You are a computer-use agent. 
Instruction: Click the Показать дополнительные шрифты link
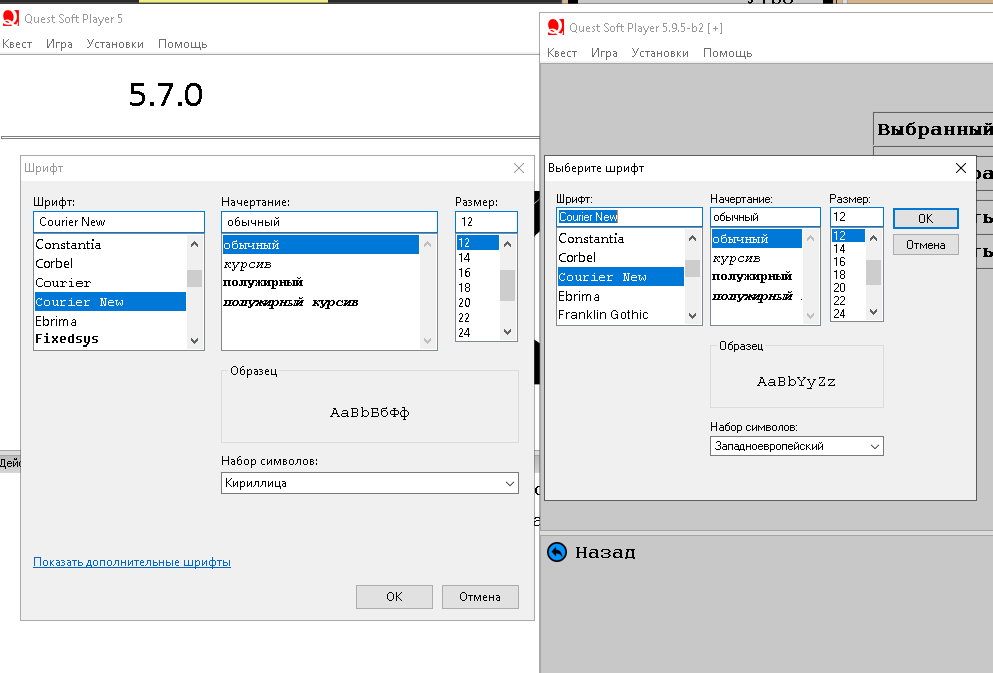pos(132,562)
